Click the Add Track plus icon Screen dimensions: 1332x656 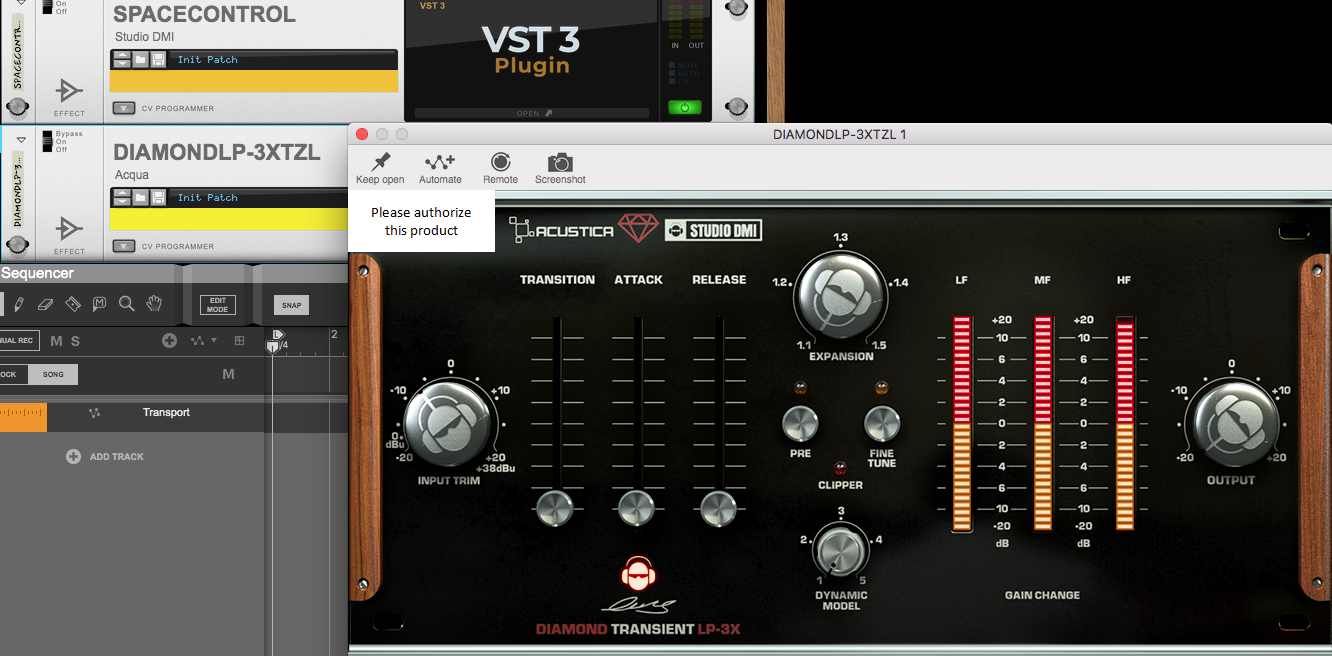point(73,456)
